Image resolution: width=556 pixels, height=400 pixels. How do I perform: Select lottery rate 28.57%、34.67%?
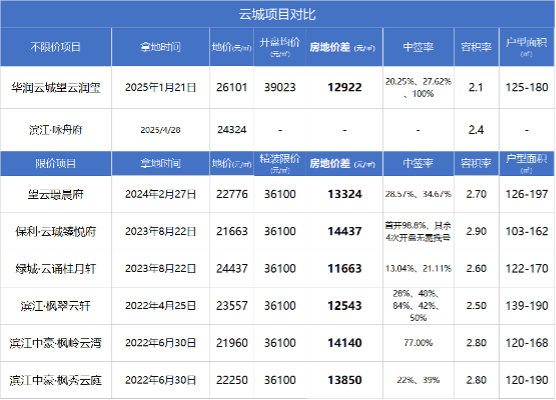click(418, 194)
